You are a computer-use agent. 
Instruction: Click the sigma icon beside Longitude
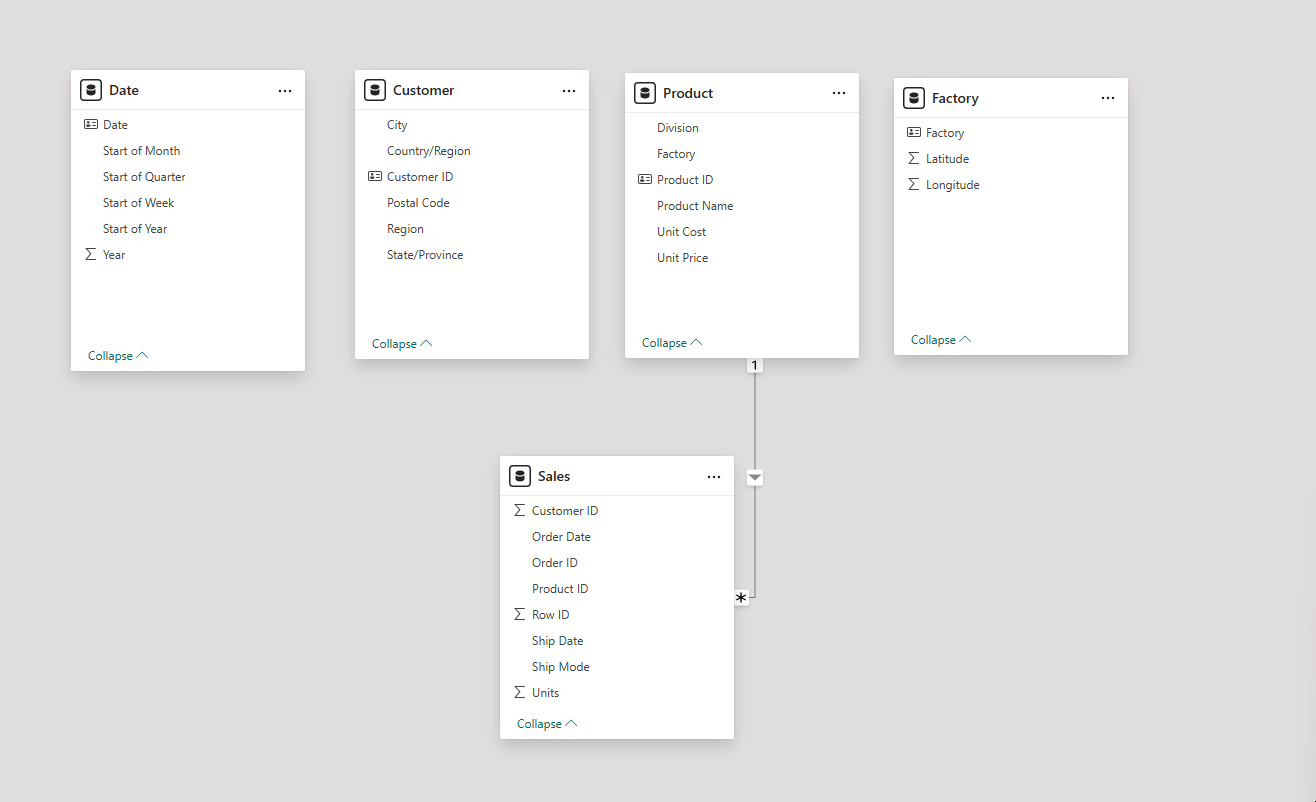coord(913,185)
